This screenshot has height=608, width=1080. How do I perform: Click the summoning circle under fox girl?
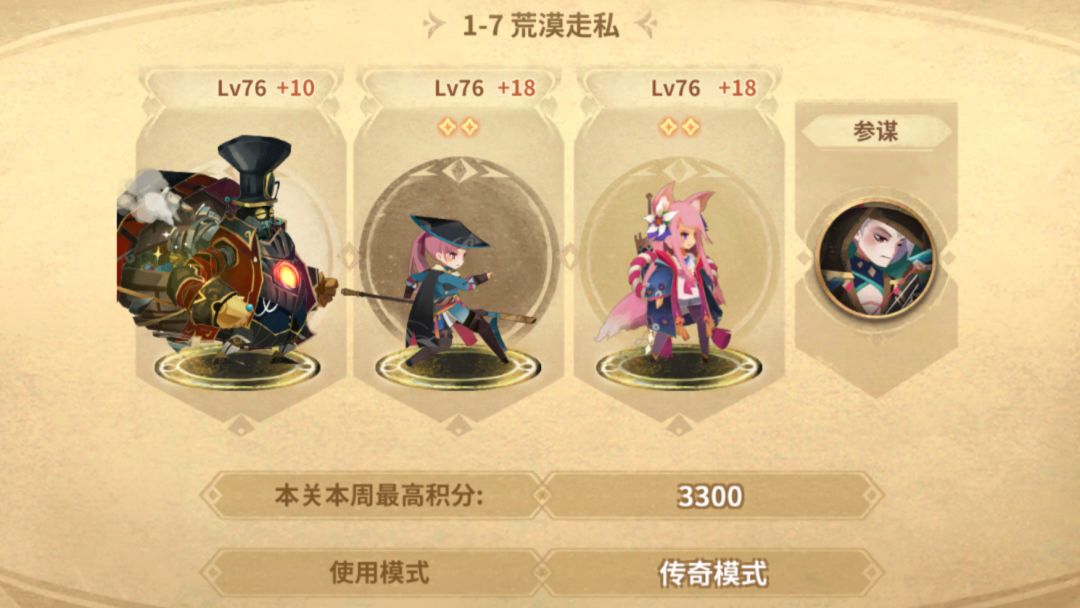[x=678, y=368]
